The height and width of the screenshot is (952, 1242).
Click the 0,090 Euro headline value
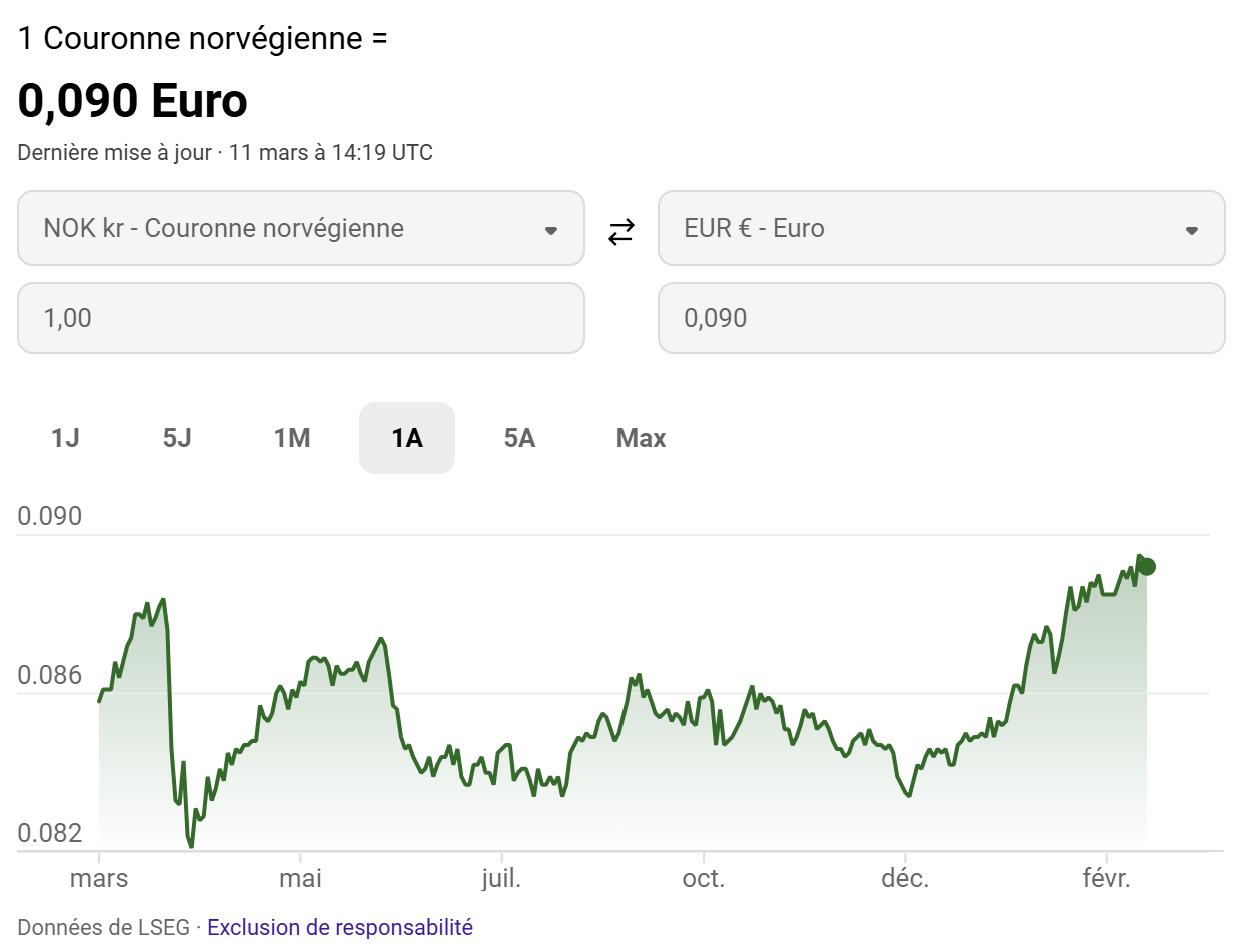pyautogui.click(x=133, y=101)
